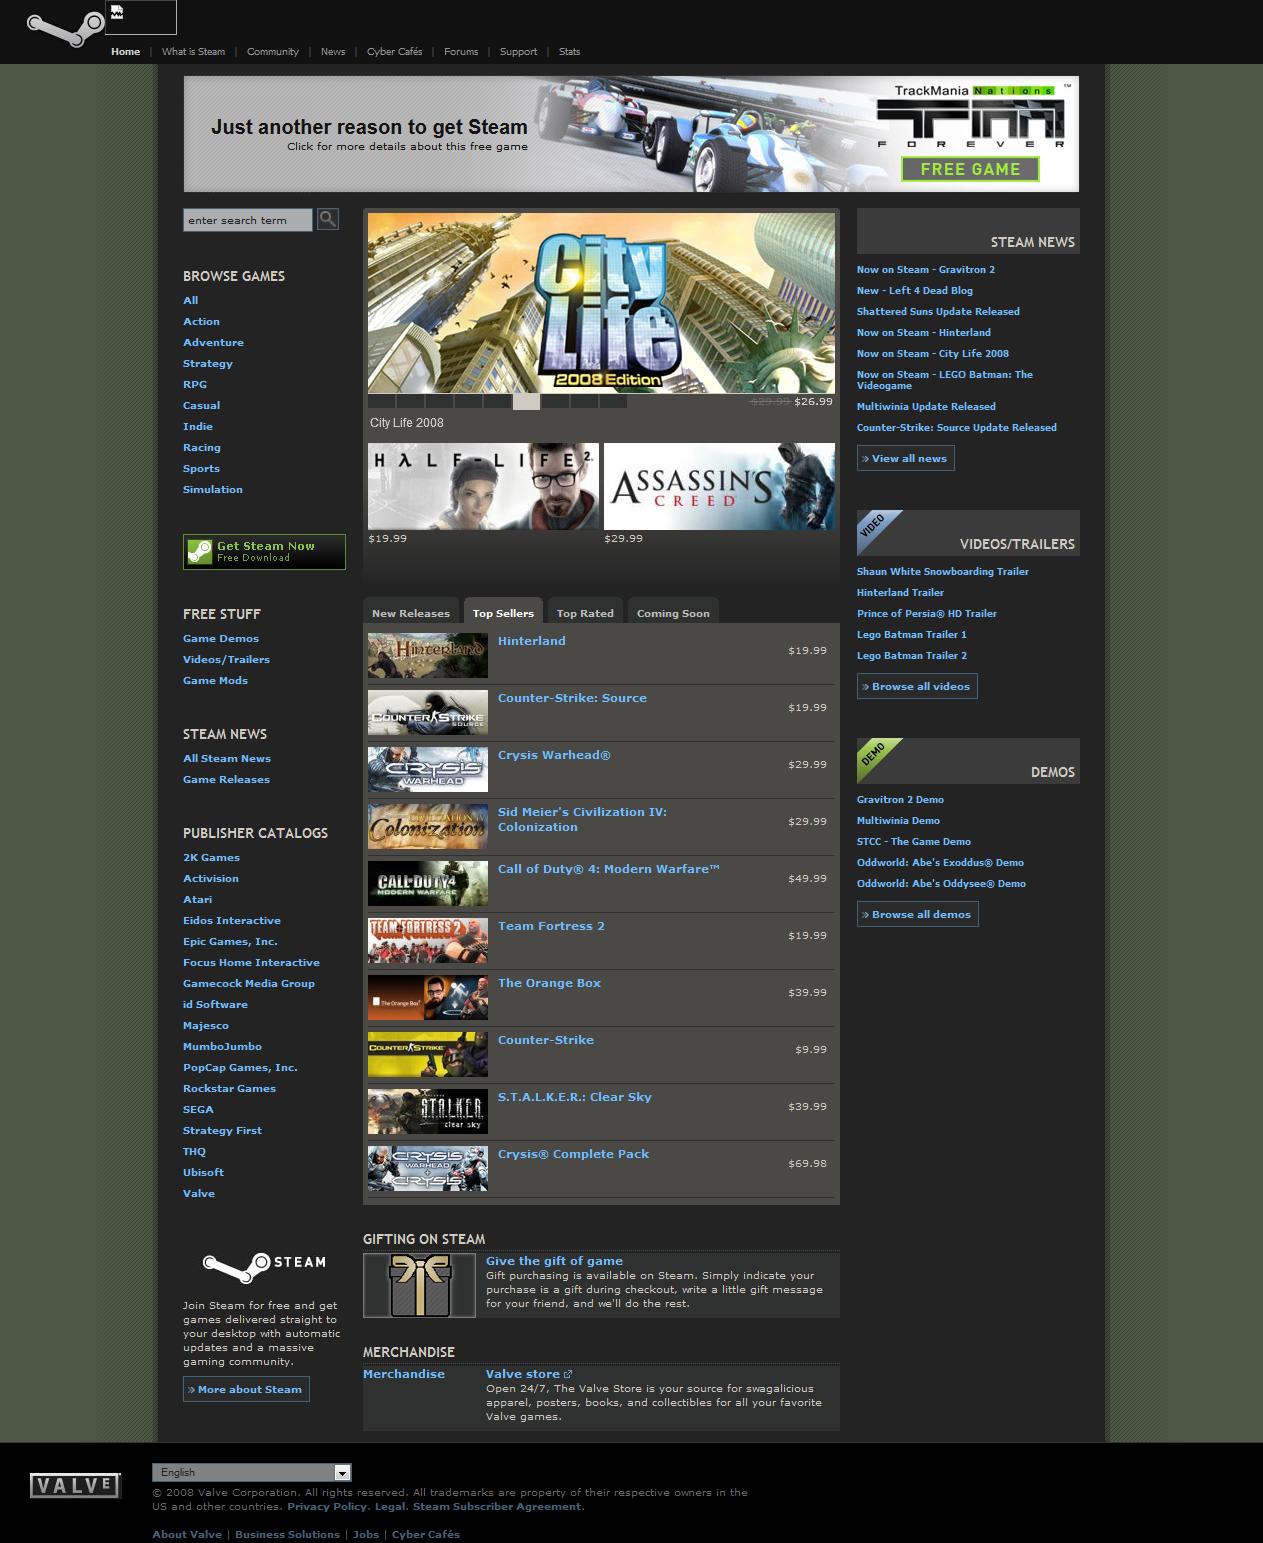Image resolution: width=1263 pixels, height=1543 pixels.
Task: Open The Orange Box thumbnail
Action: (428, 998)
